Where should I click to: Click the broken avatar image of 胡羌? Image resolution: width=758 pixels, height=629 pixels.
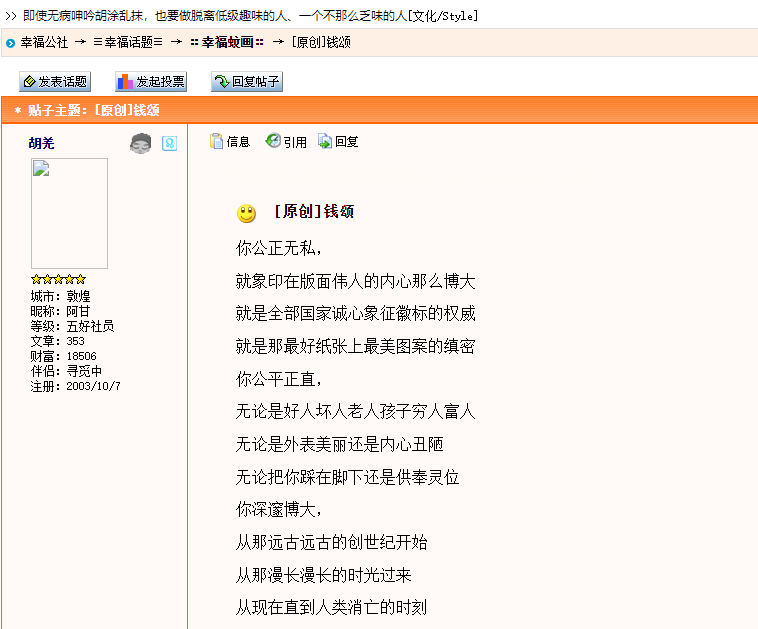tap(69, 213)
